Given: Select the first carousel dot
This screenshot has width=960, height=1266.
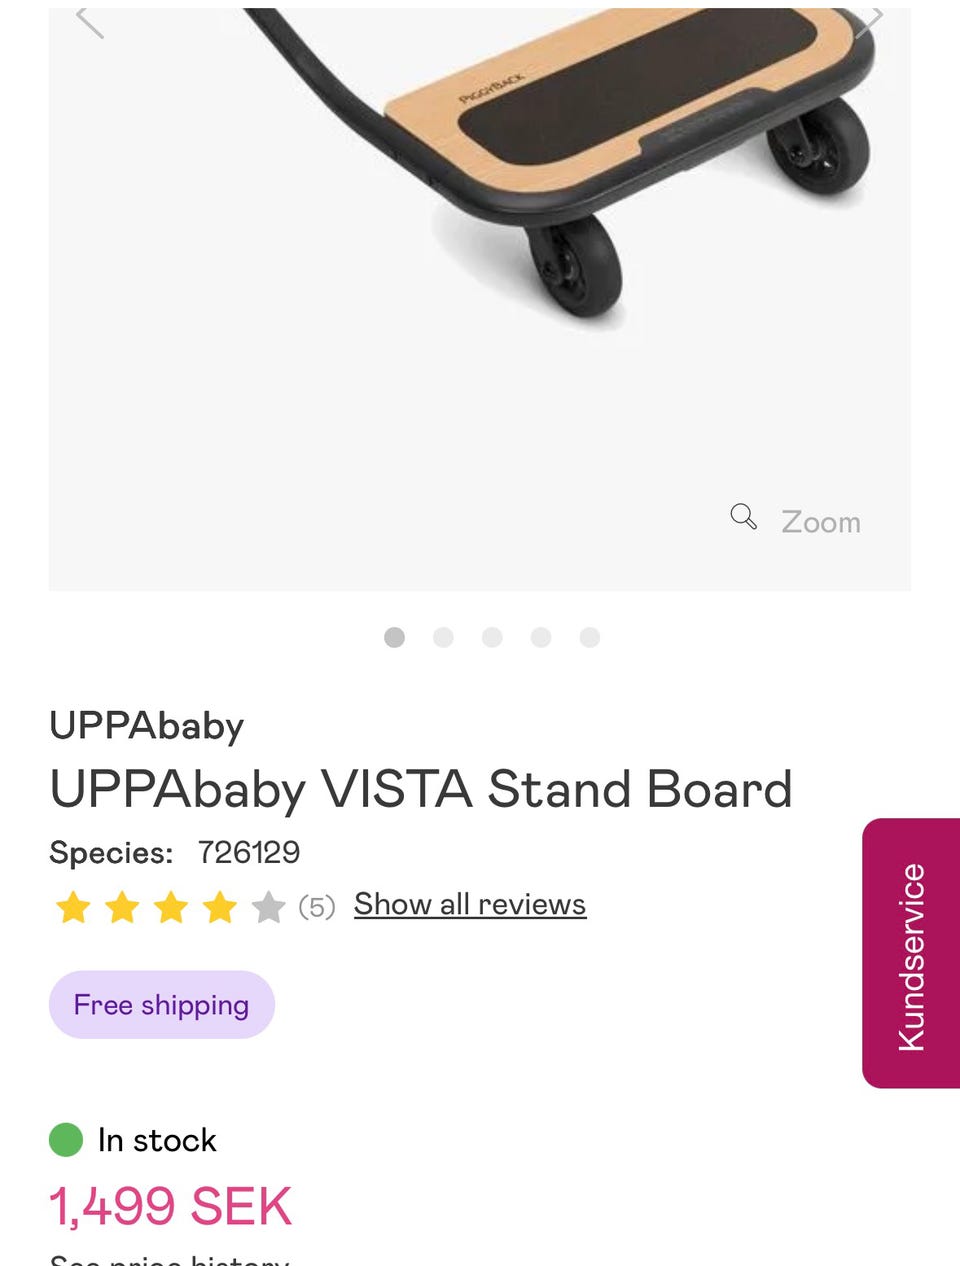Looking at the screenshot, I should point(394,637).
